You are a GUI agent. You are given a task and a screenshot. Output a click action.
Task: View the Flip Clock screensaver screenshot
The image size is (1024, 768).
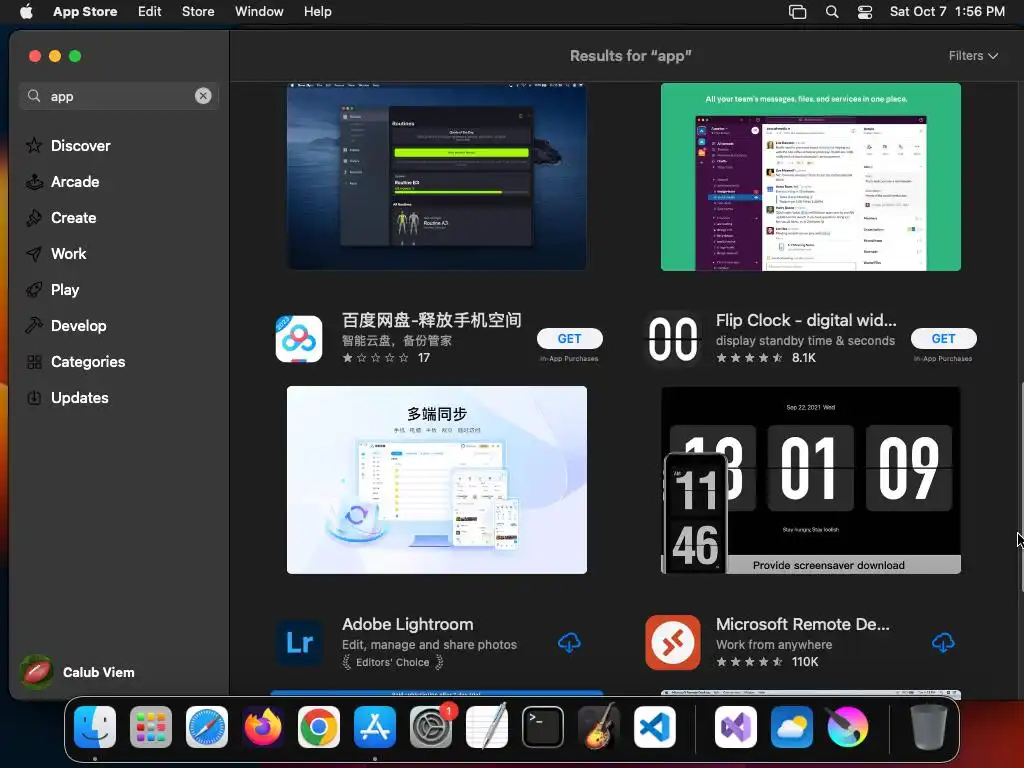[810, 480]
